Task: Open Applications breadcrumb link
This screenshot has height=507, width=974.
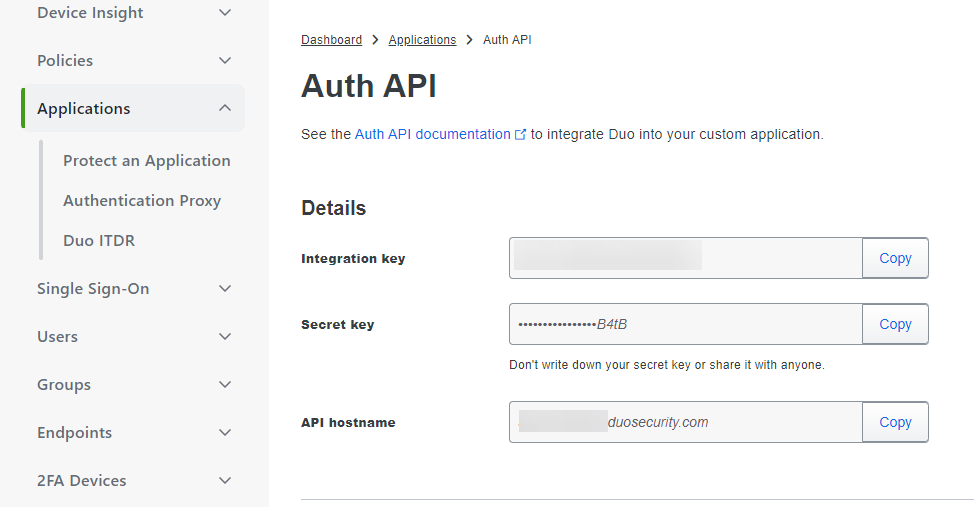Action: point(422,40)
